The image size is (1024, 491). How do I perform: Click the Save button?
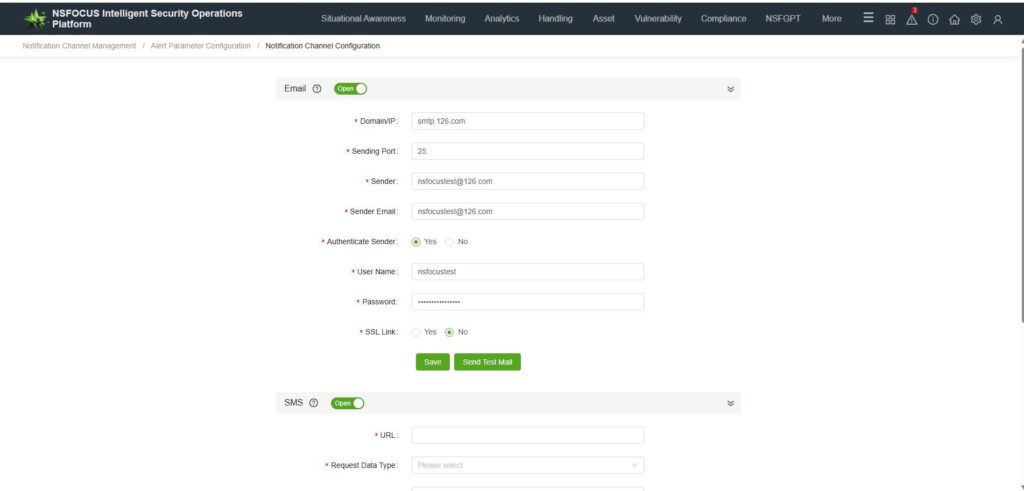432,362
